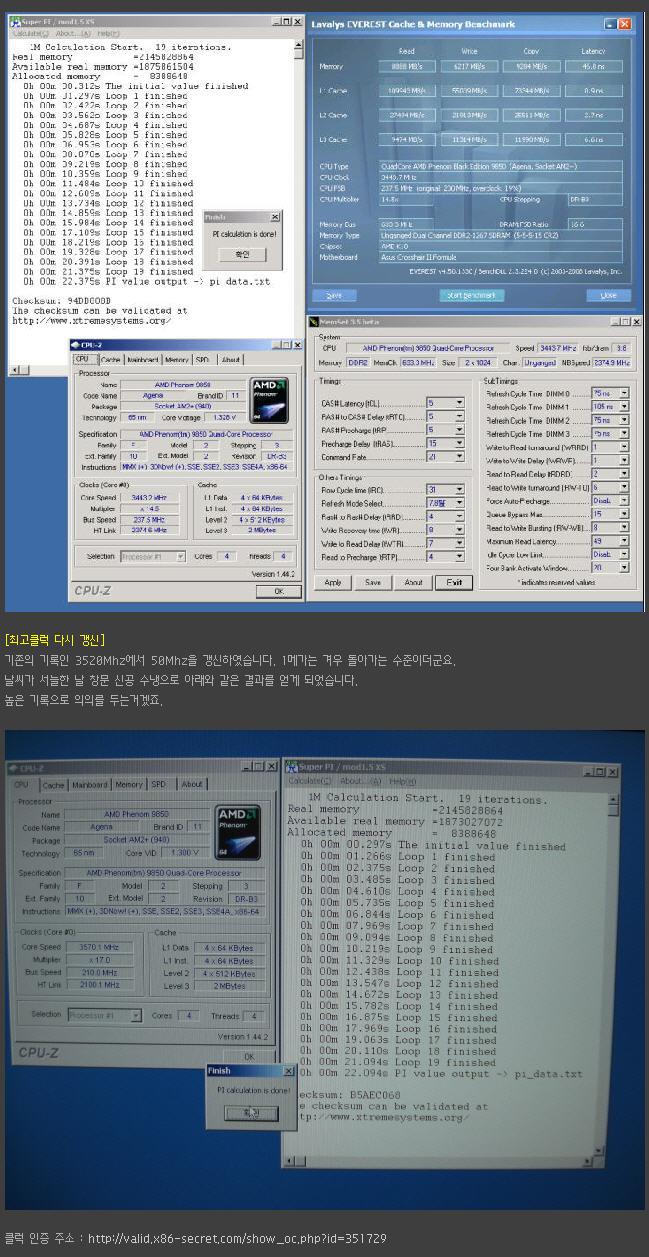Switch to Memory tab in upper CPU-Z
The image size is (649, 1257).
(x=176, y=359)
